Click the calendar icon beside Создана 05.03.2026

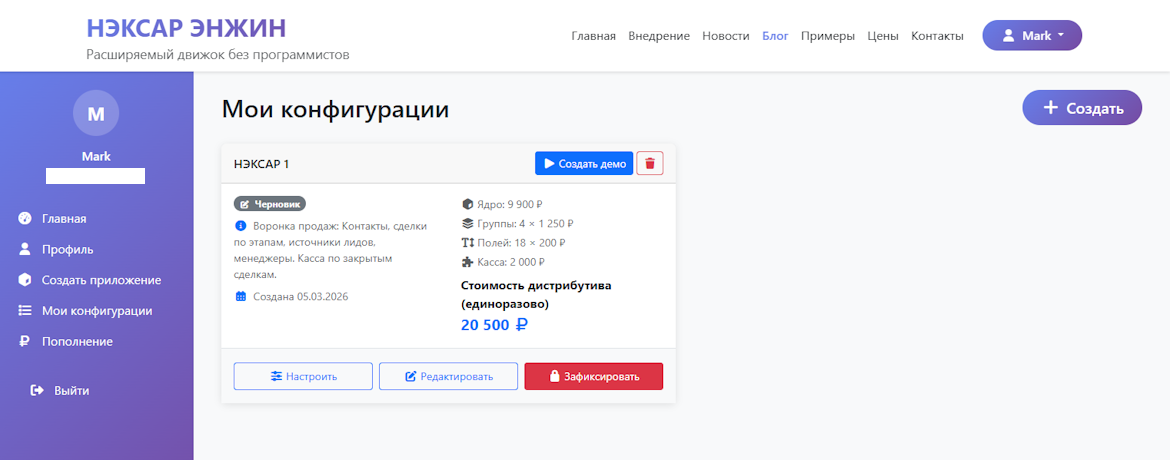pos(240,296)
